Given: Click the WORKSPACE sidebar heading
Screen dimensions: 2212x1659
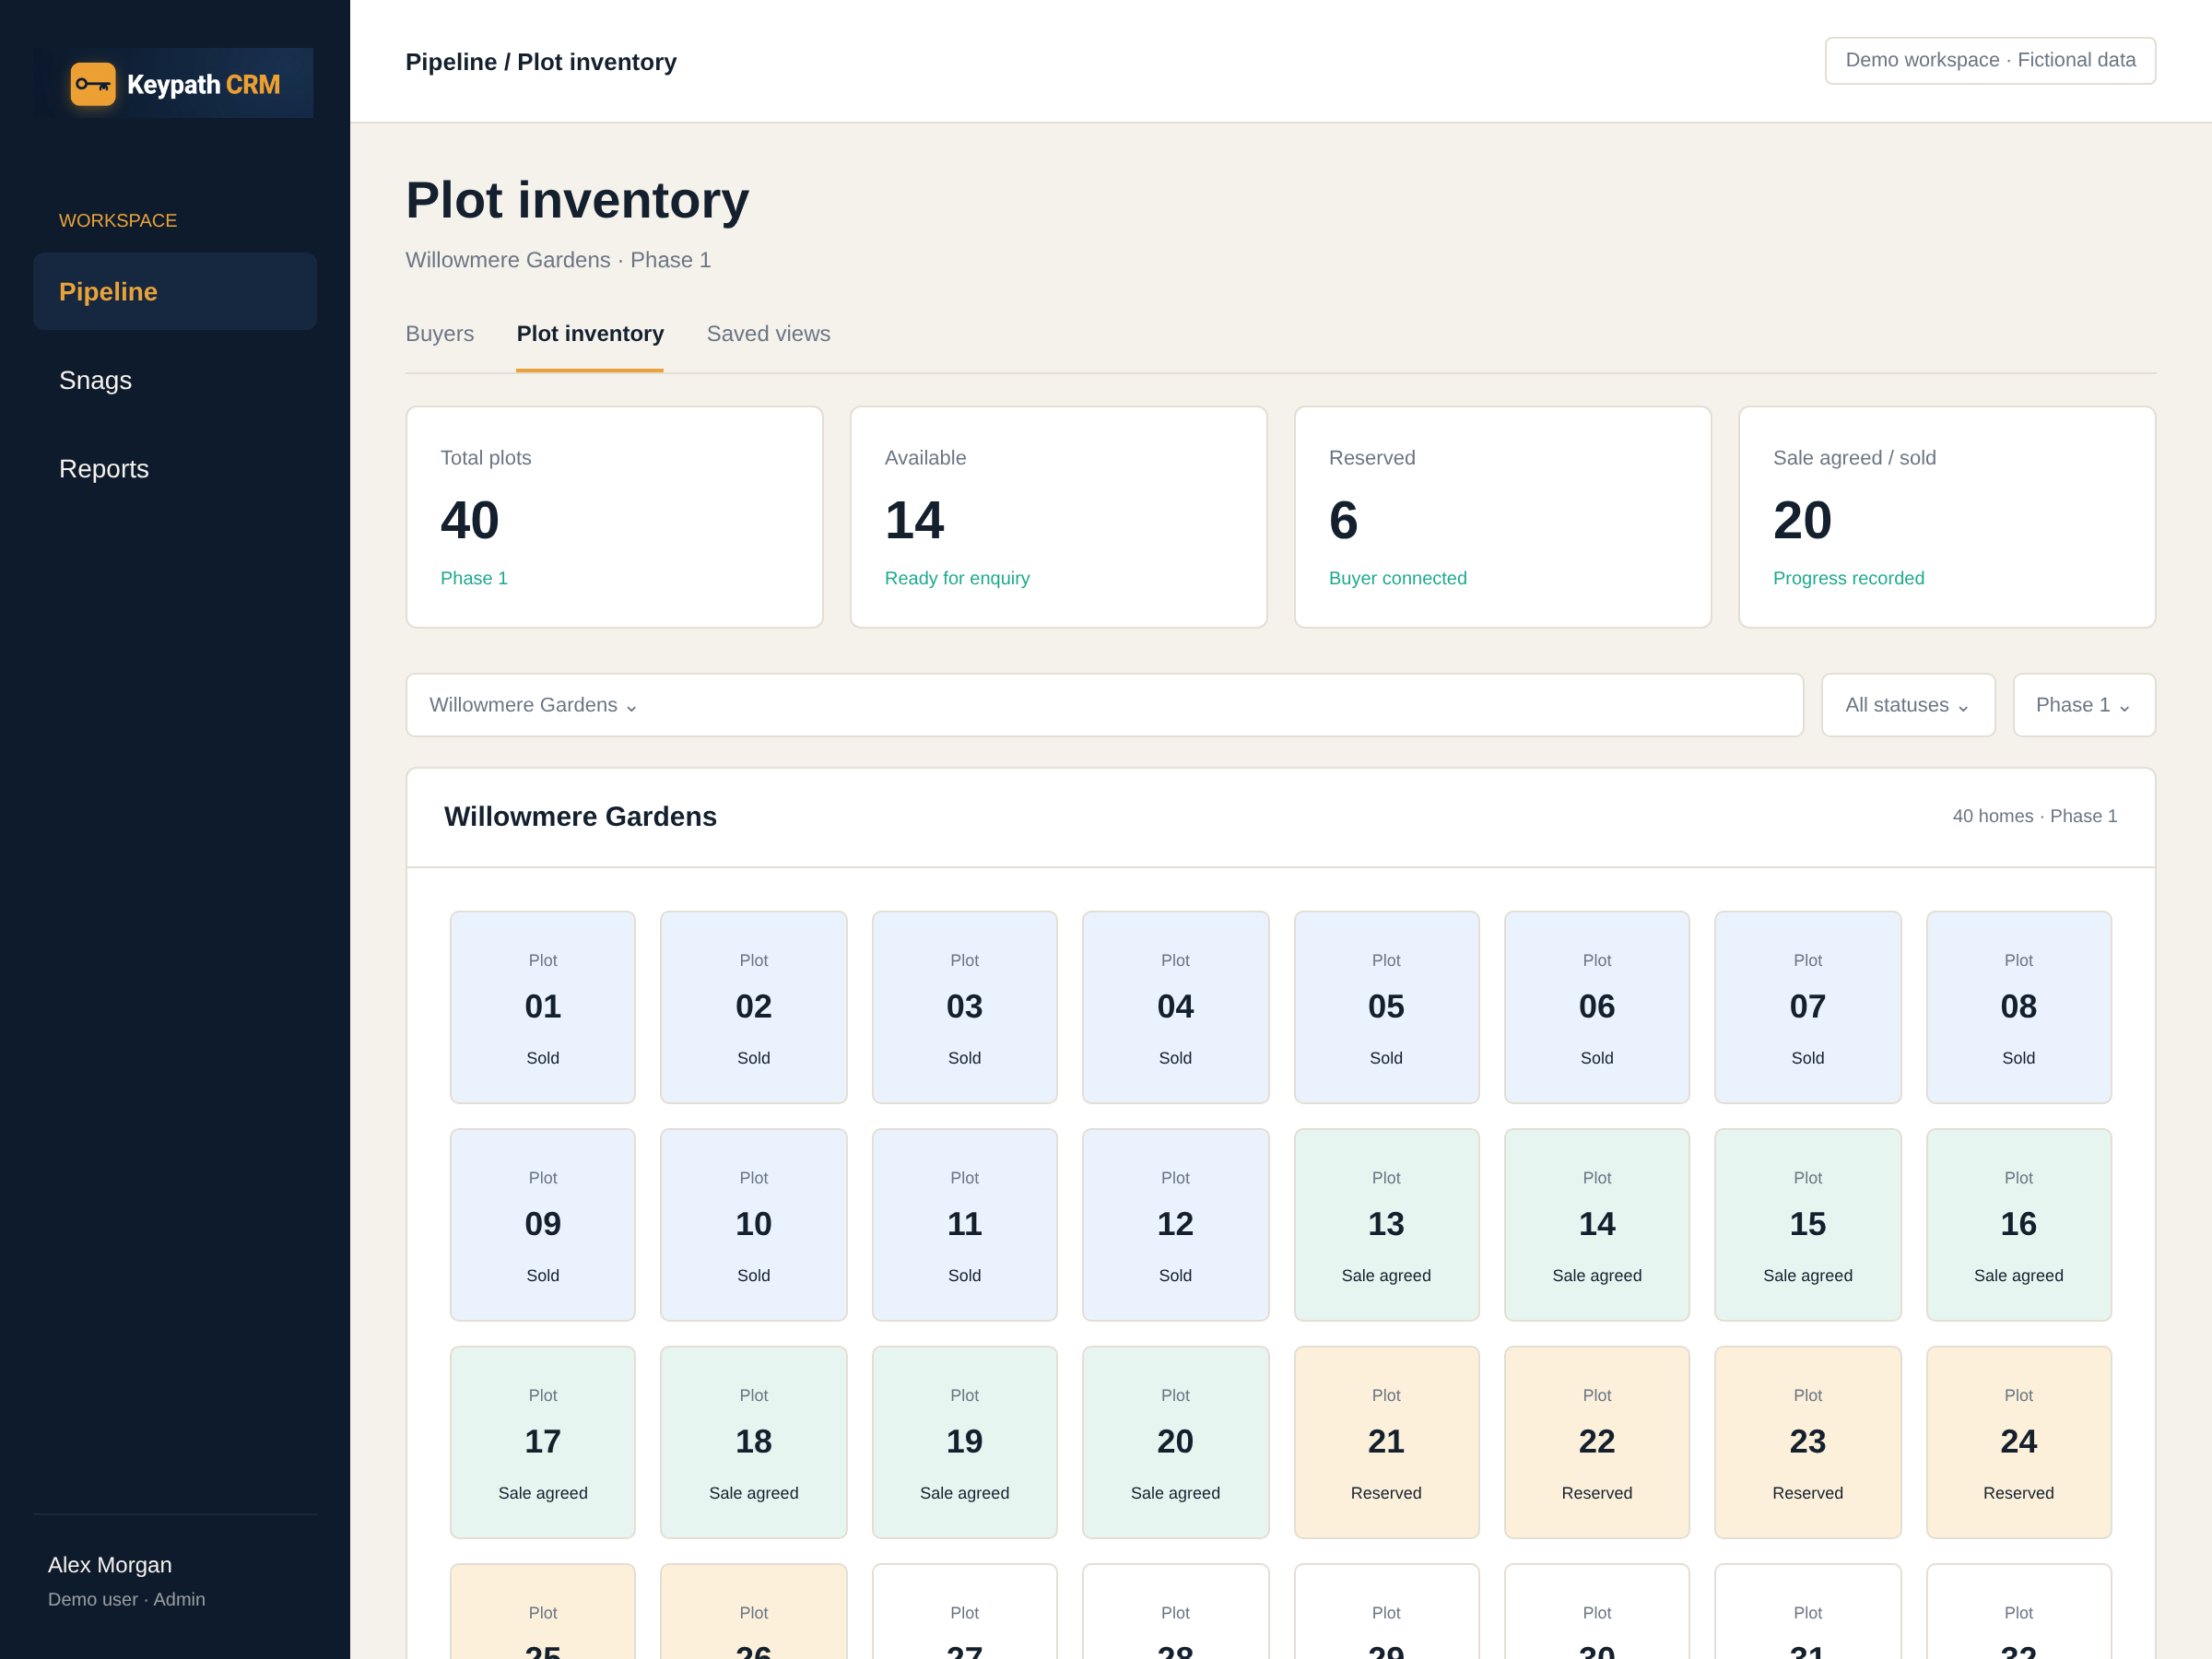Looking at the screenshot, I should click(118, 220).
